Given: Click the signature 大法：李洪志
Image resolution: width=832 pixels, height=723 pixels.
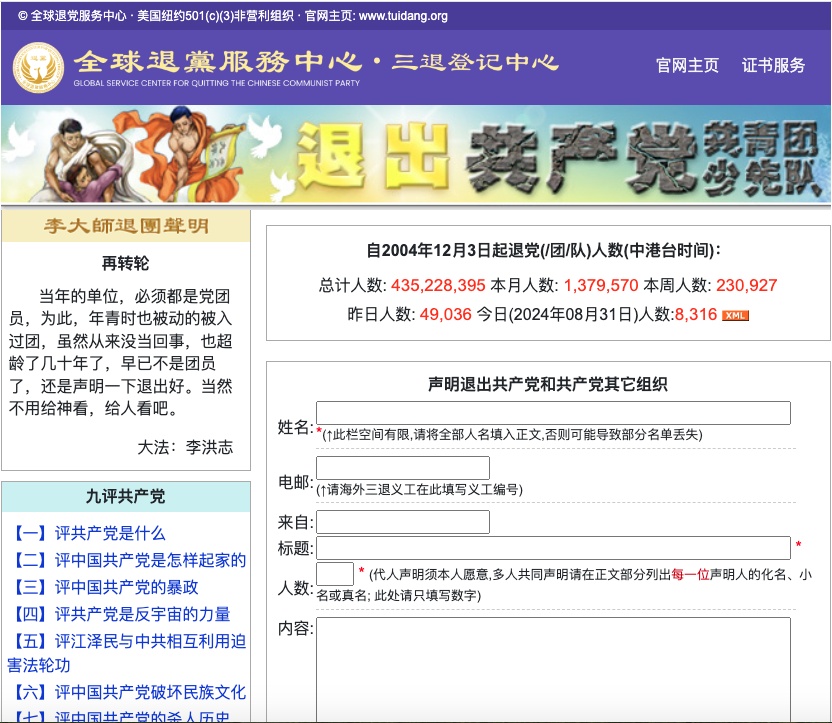Looking at the screenshot, I should pos(185,447).
